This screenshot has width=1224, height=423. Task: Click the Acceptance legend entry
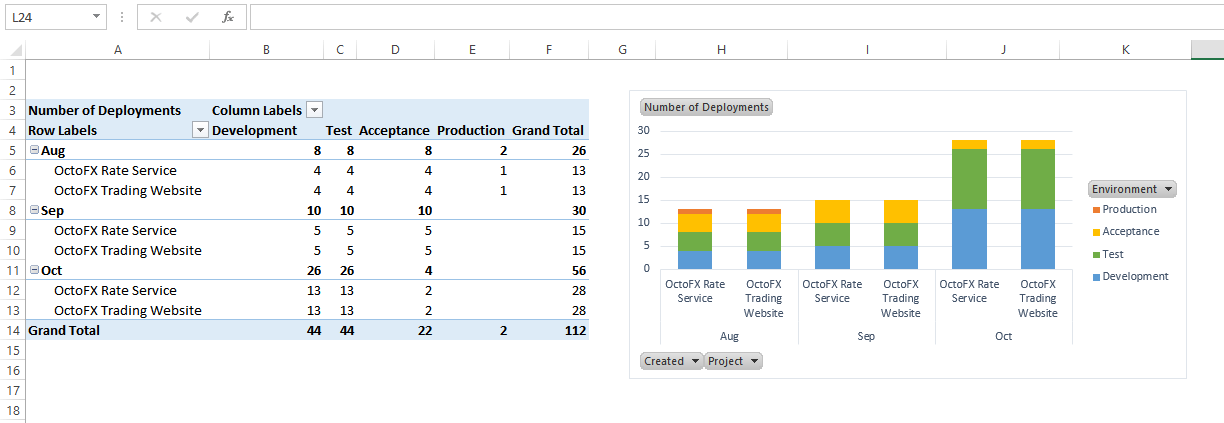[x=1130, y=232]
